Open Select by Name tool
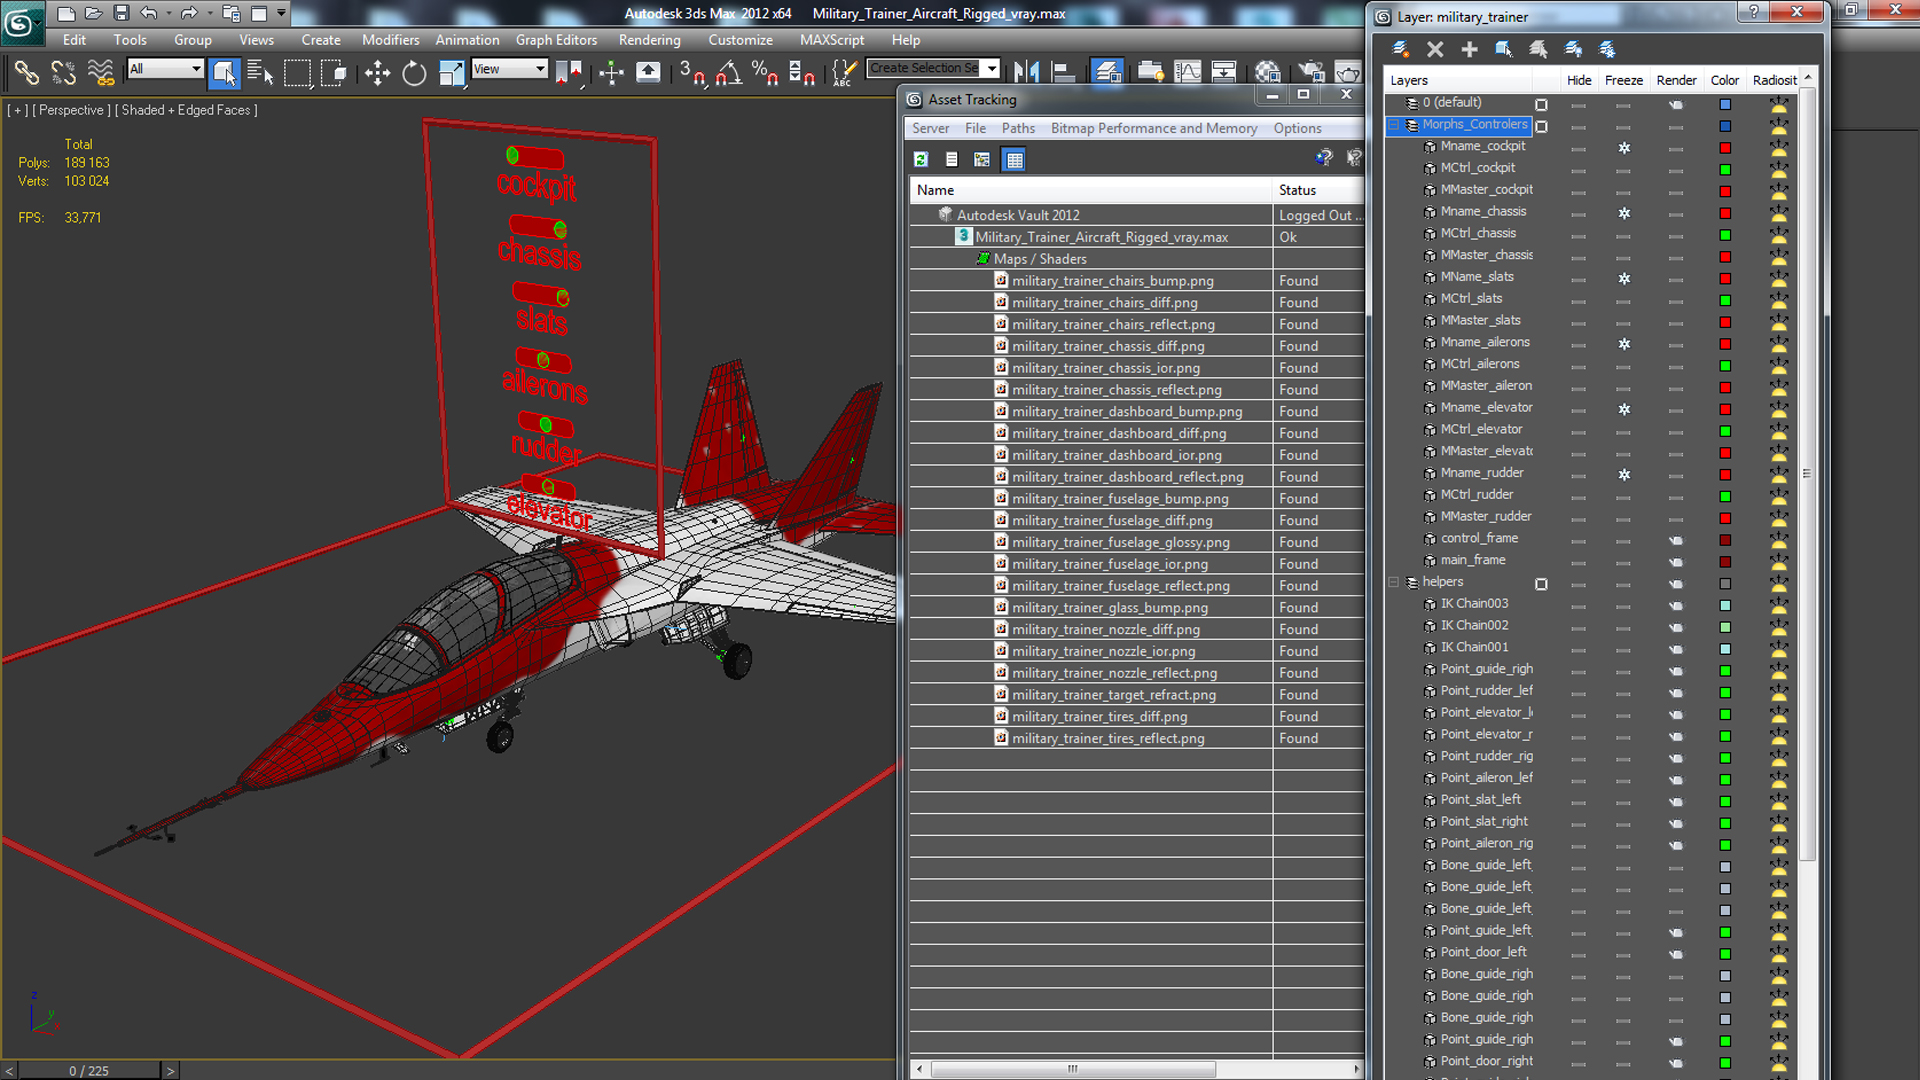 (260, 72)
